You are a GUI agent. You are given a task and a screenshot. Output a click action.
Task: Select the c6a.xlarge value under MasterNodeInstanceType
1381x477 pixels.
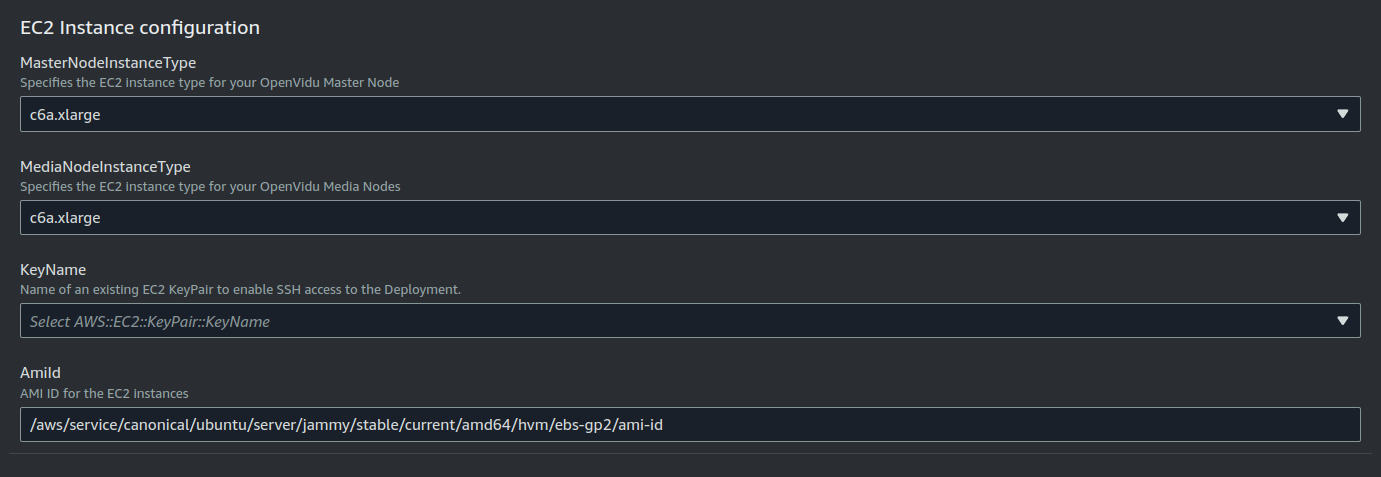[65, 114]
